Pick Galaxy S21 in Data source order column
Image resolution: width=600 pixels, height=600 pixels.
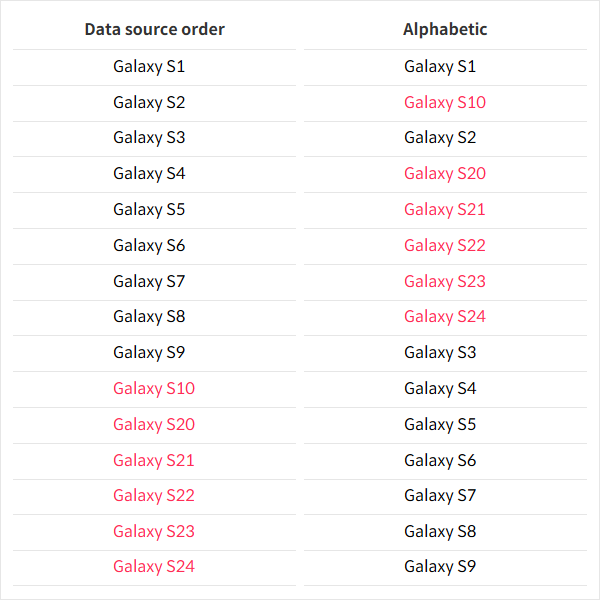[x=154, y=460]
